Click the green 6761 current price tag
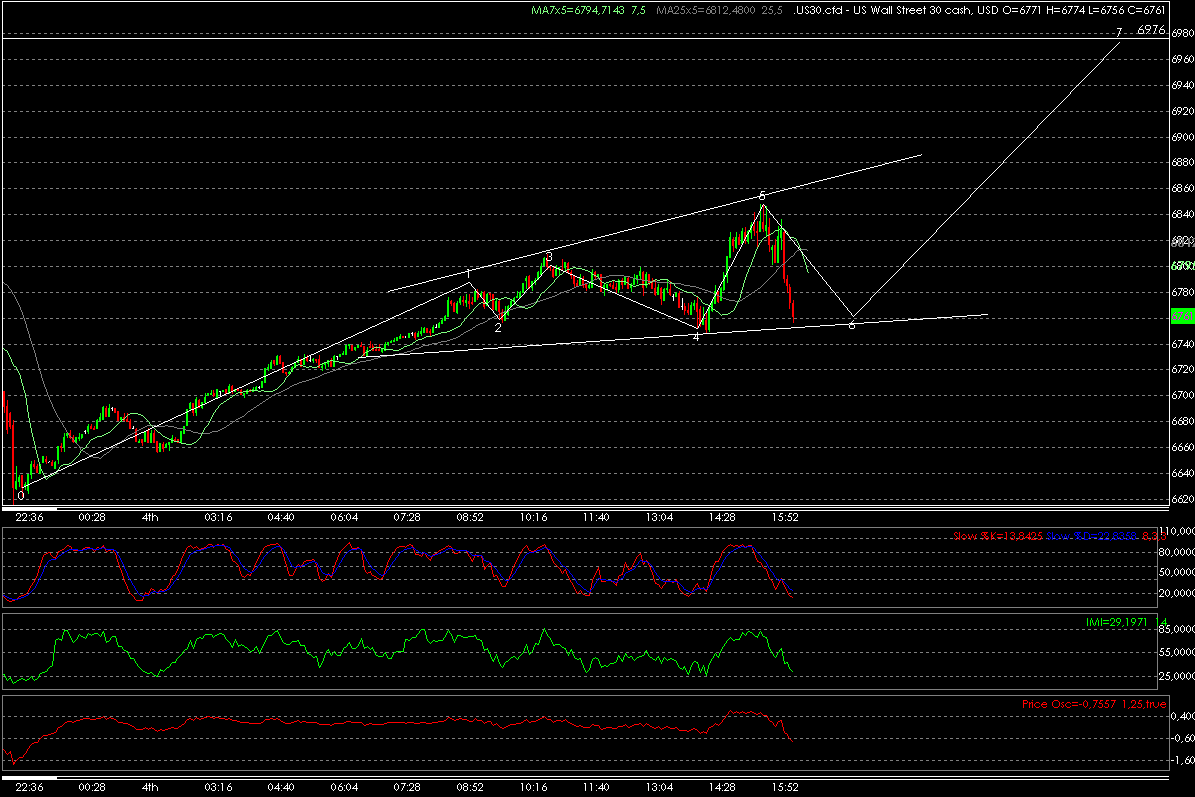The width and height of the screenshot is (1195, 797). coord(1182,315)
